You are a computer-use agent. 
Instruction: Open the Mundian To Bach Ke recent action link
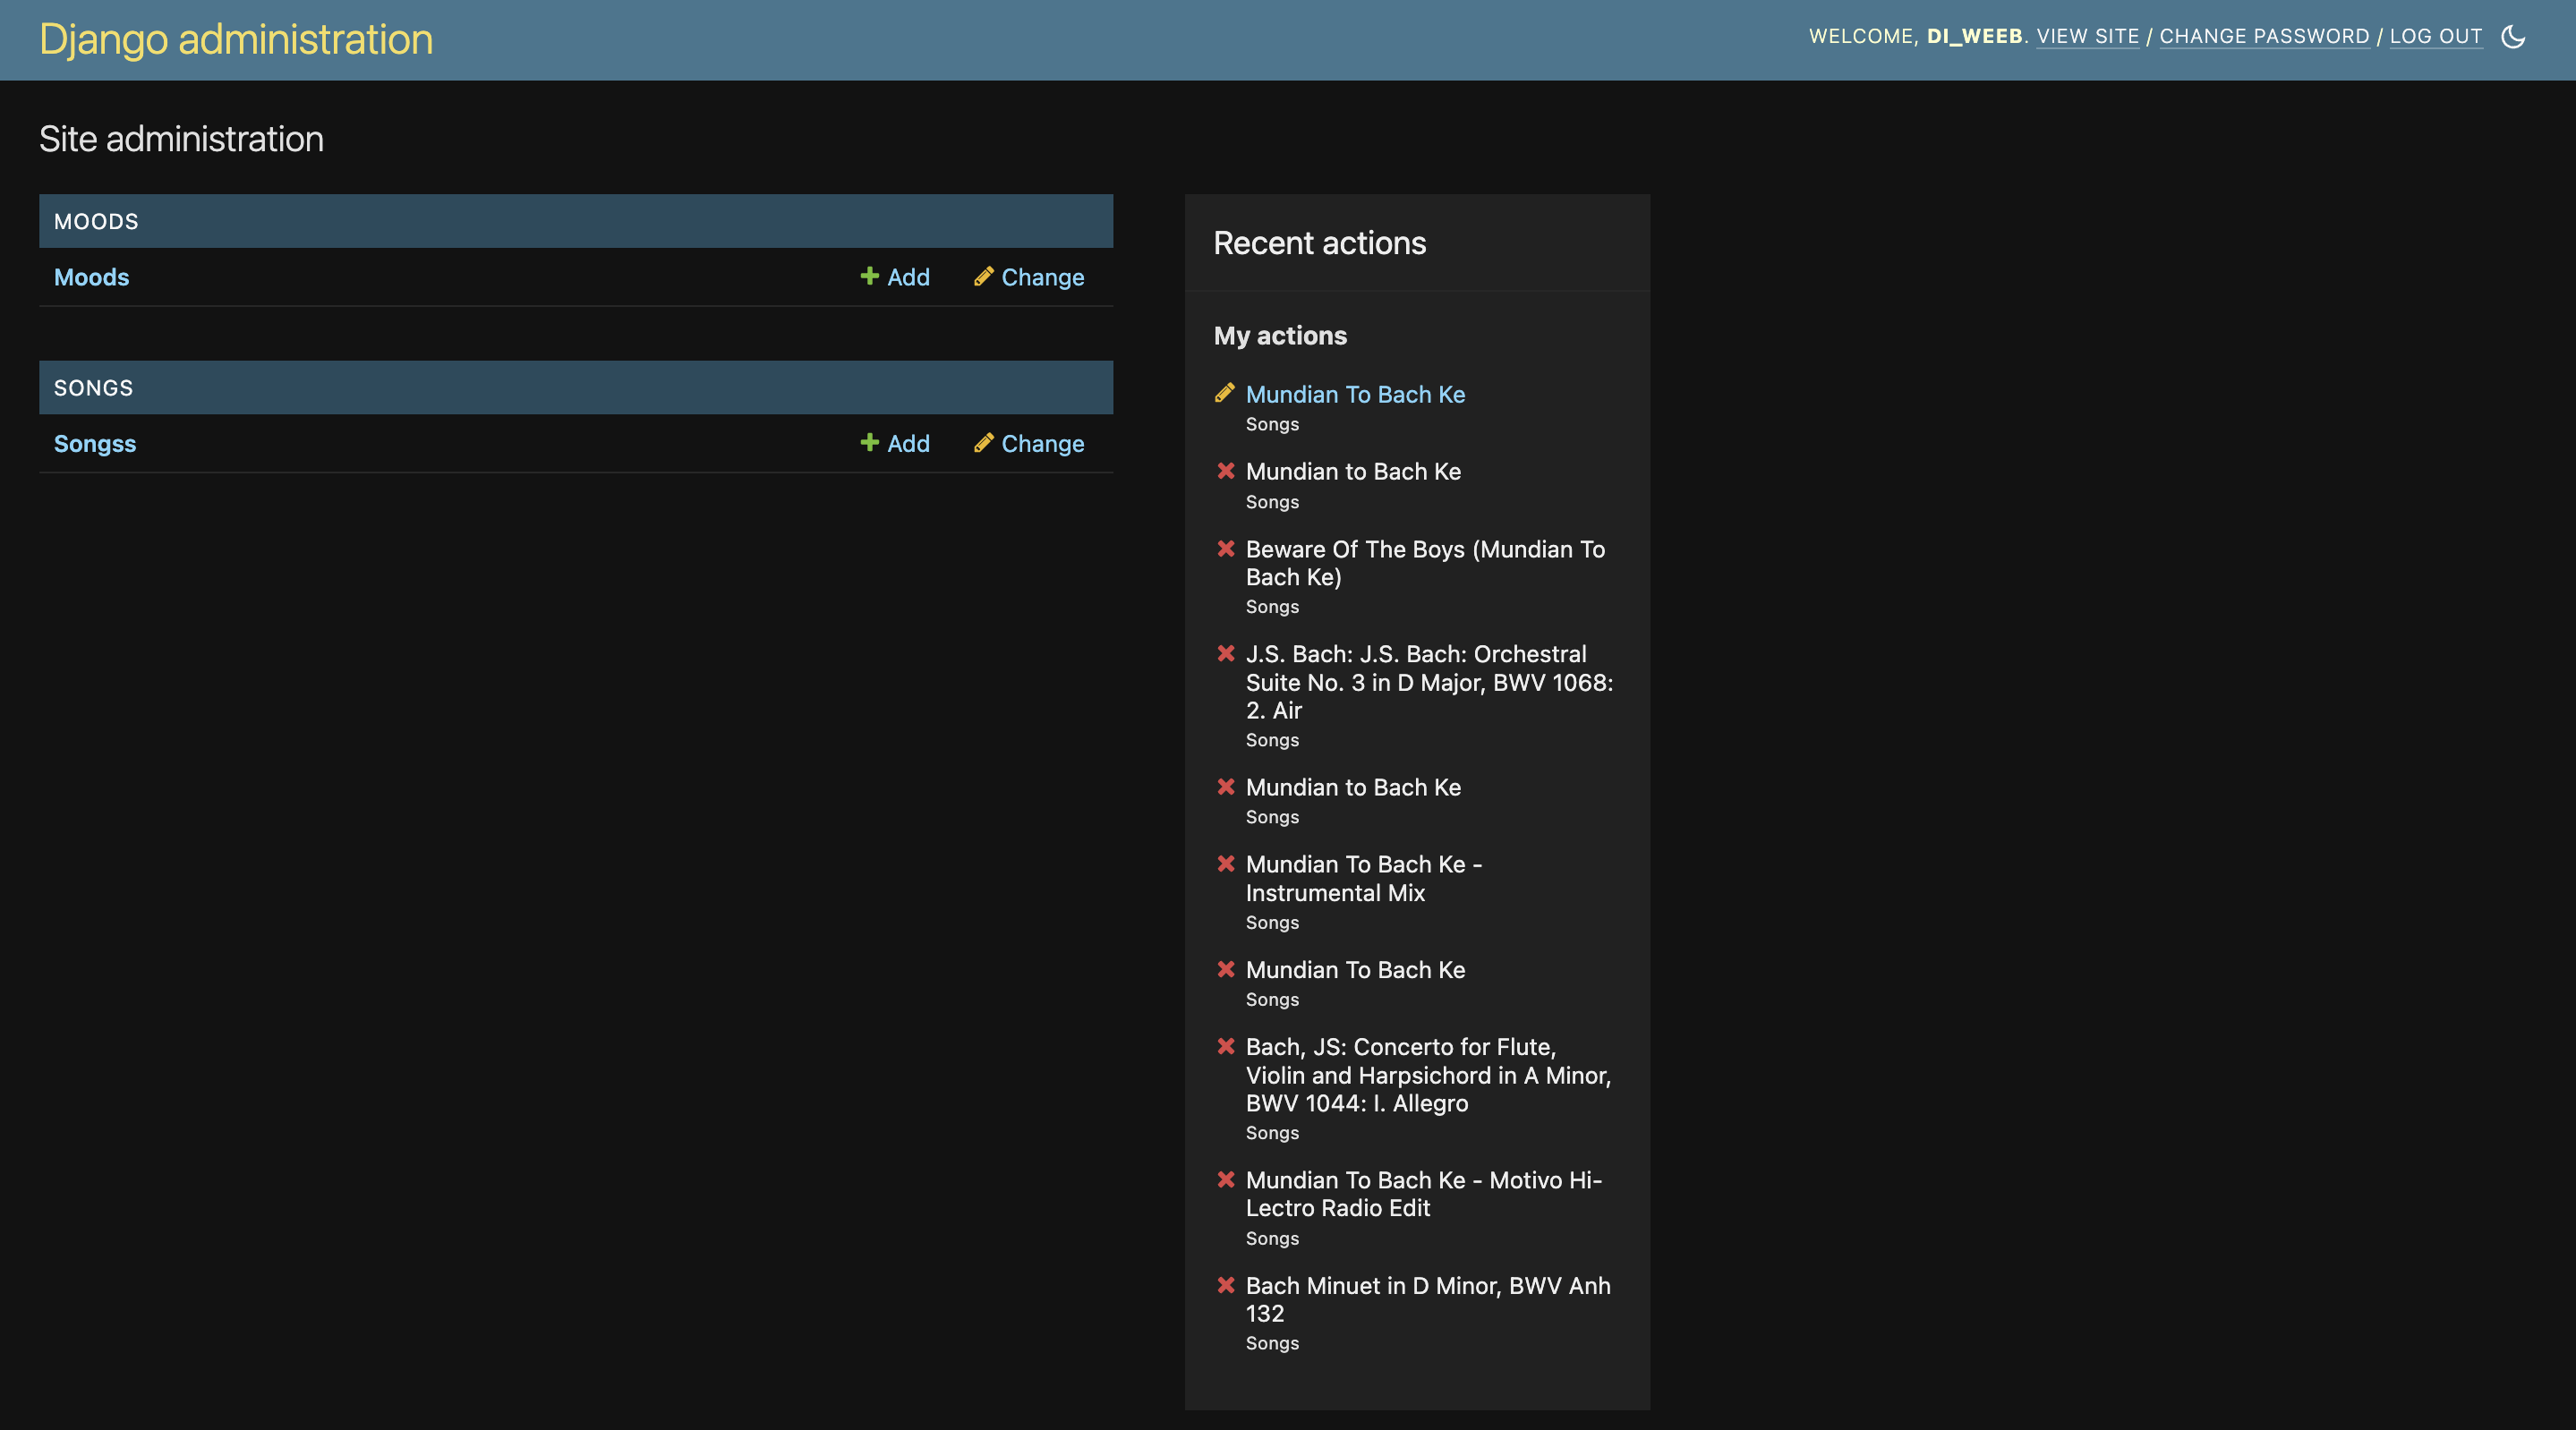click(1355, 394)
